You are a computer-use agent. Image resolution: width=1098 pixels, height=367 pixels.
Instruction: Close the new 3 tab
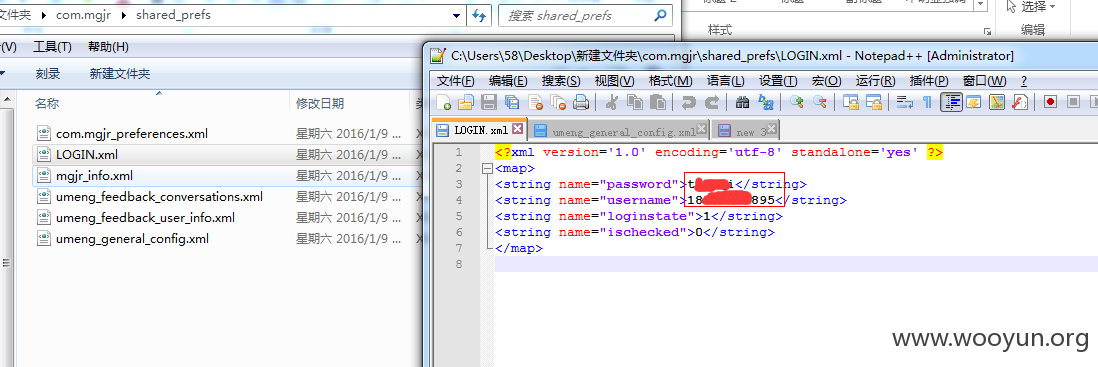point(772,130)
